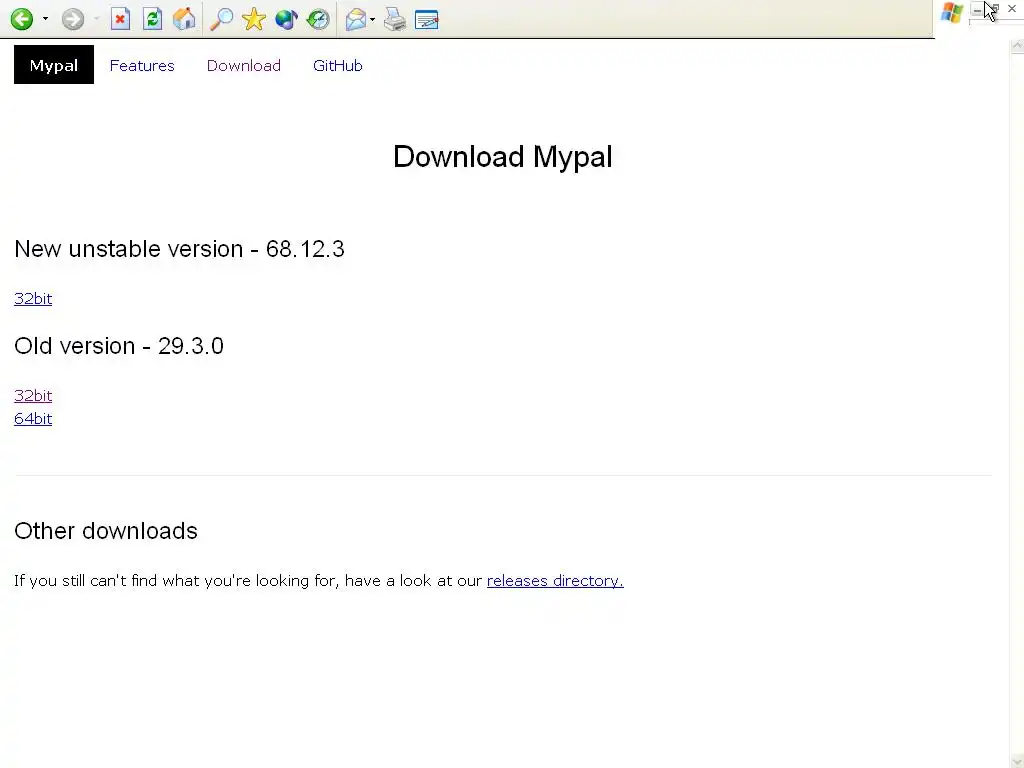Go back with the green Back arrow
The width and height of the screenshot is (1024, 768).
(x=22, y=19)
